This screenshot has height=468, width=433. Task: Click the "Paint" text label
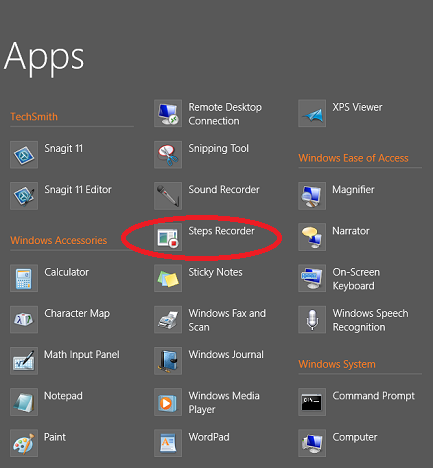tap(55, 437)
